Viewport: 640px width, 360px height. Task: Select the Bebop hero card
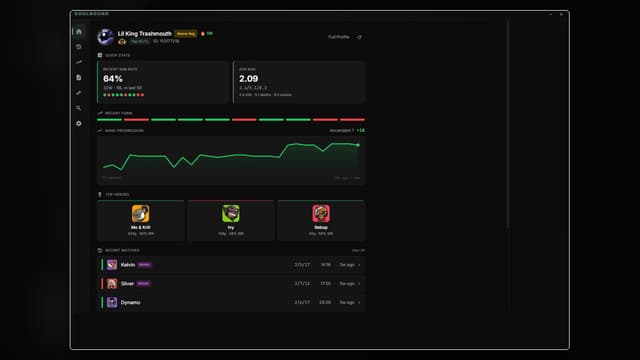click(321, 220)
